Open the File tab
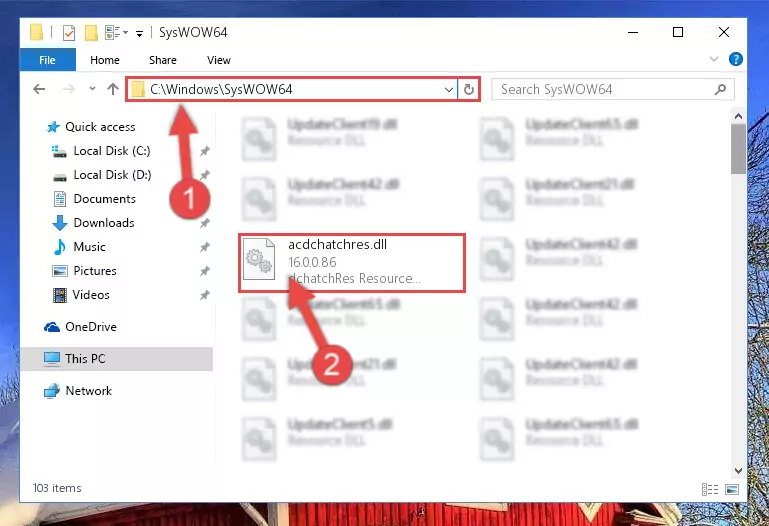Image resolution: width=769 pixels, height=526 pixels. click(x=48, y=60)
